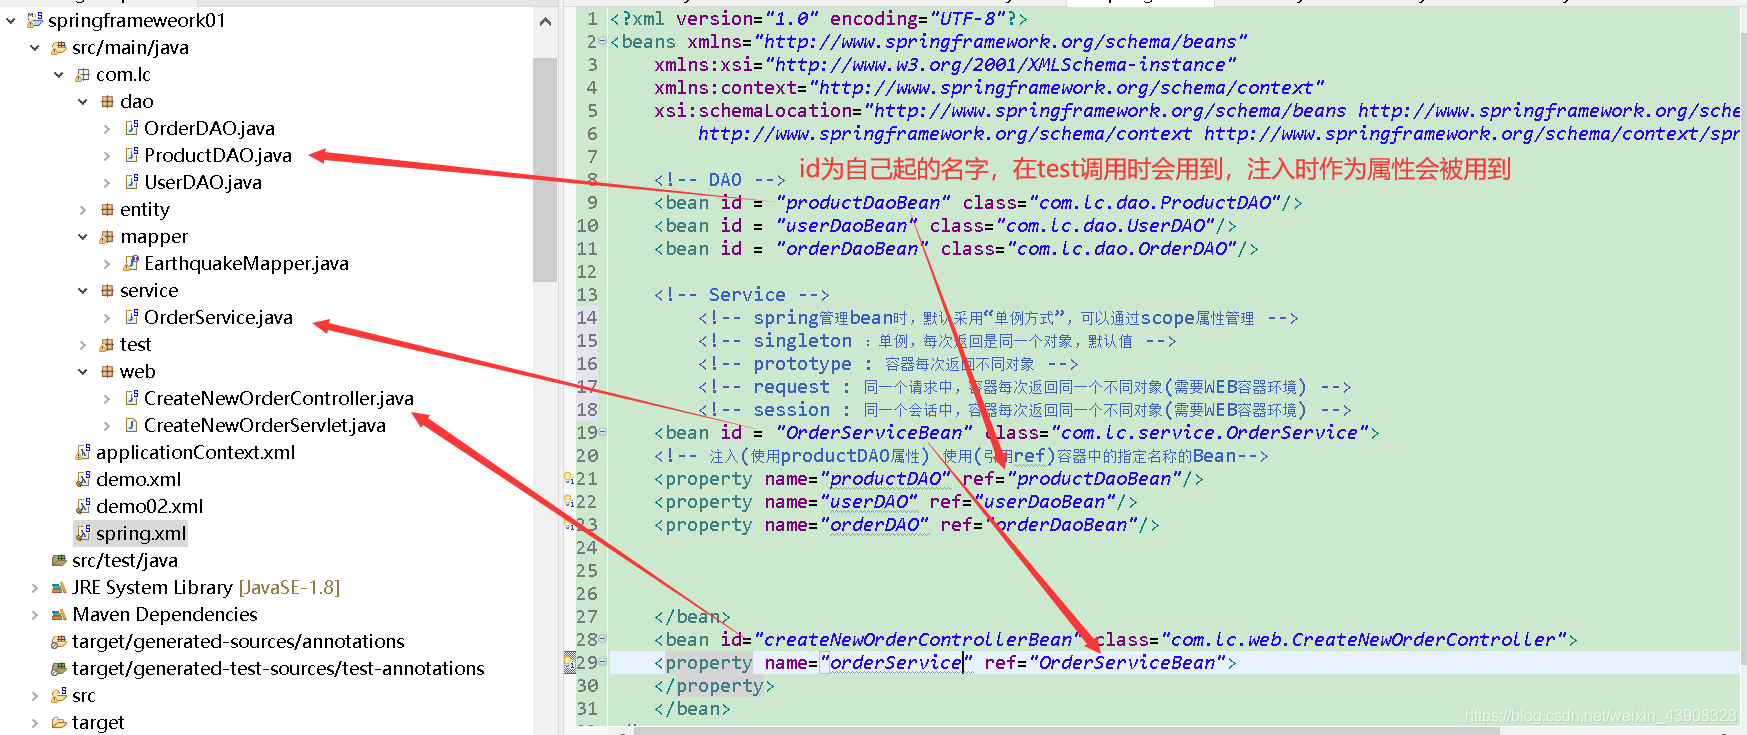The height and width of the screenshot is (735, 1747).
Task: Select applicationContext.xml in the tree
Action: pos(196,452)
